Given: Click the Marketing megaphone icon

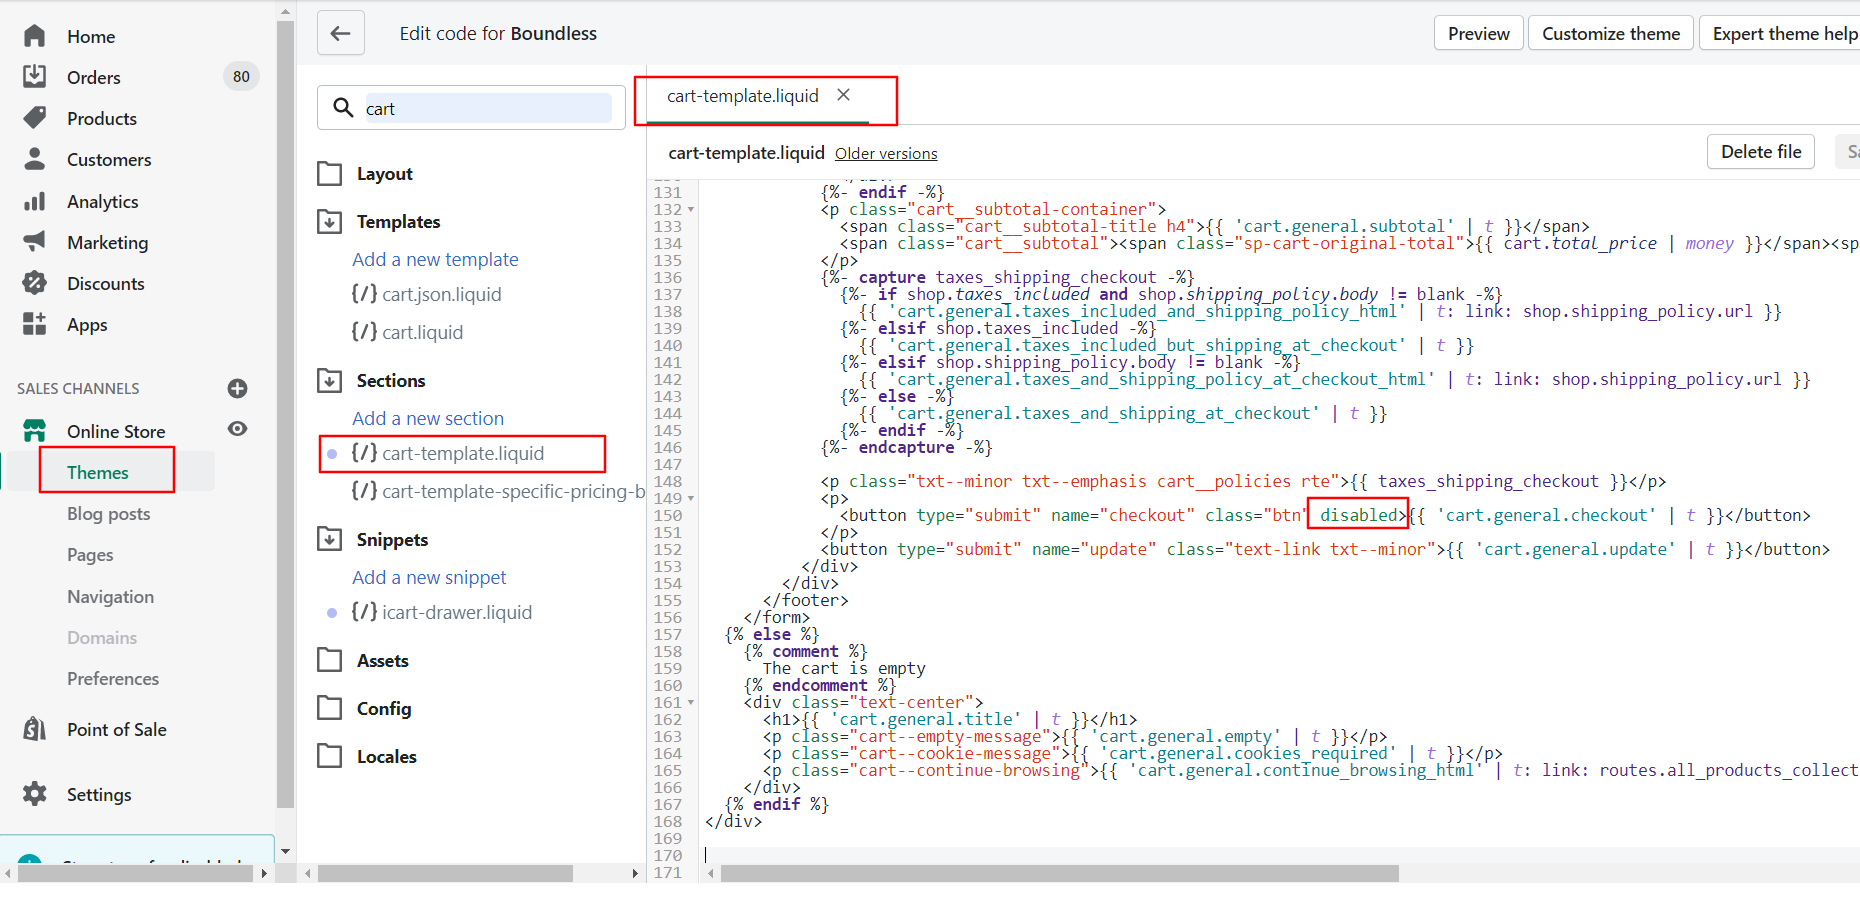Looking at the screenshot, I should click(35, 242).
